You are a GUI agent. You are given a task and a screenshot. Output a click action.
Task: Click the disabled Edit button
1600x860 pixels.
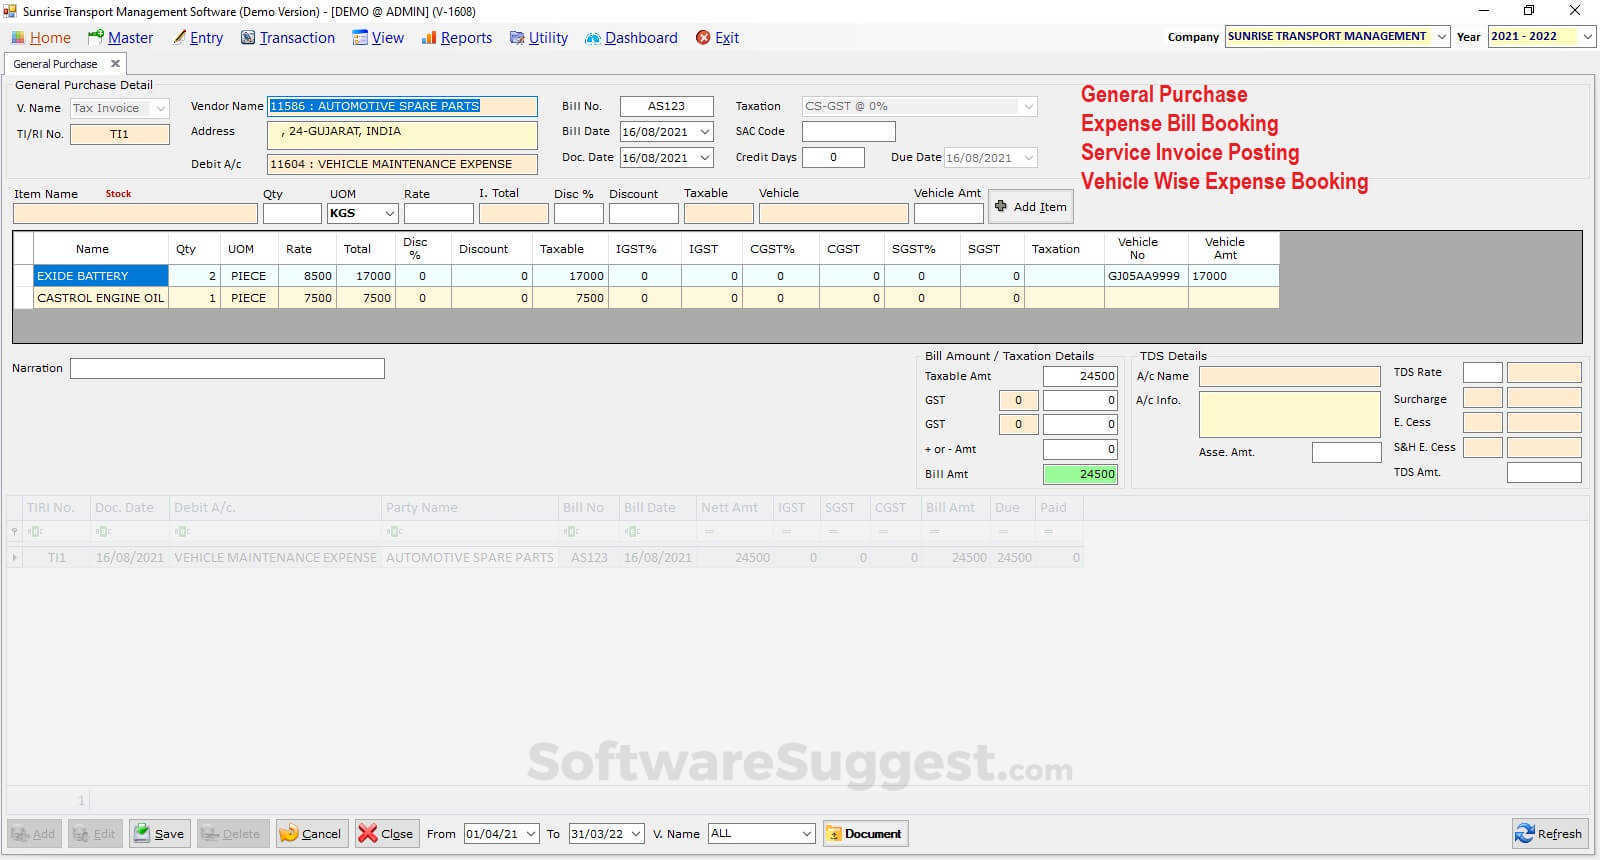pos(94,833)
